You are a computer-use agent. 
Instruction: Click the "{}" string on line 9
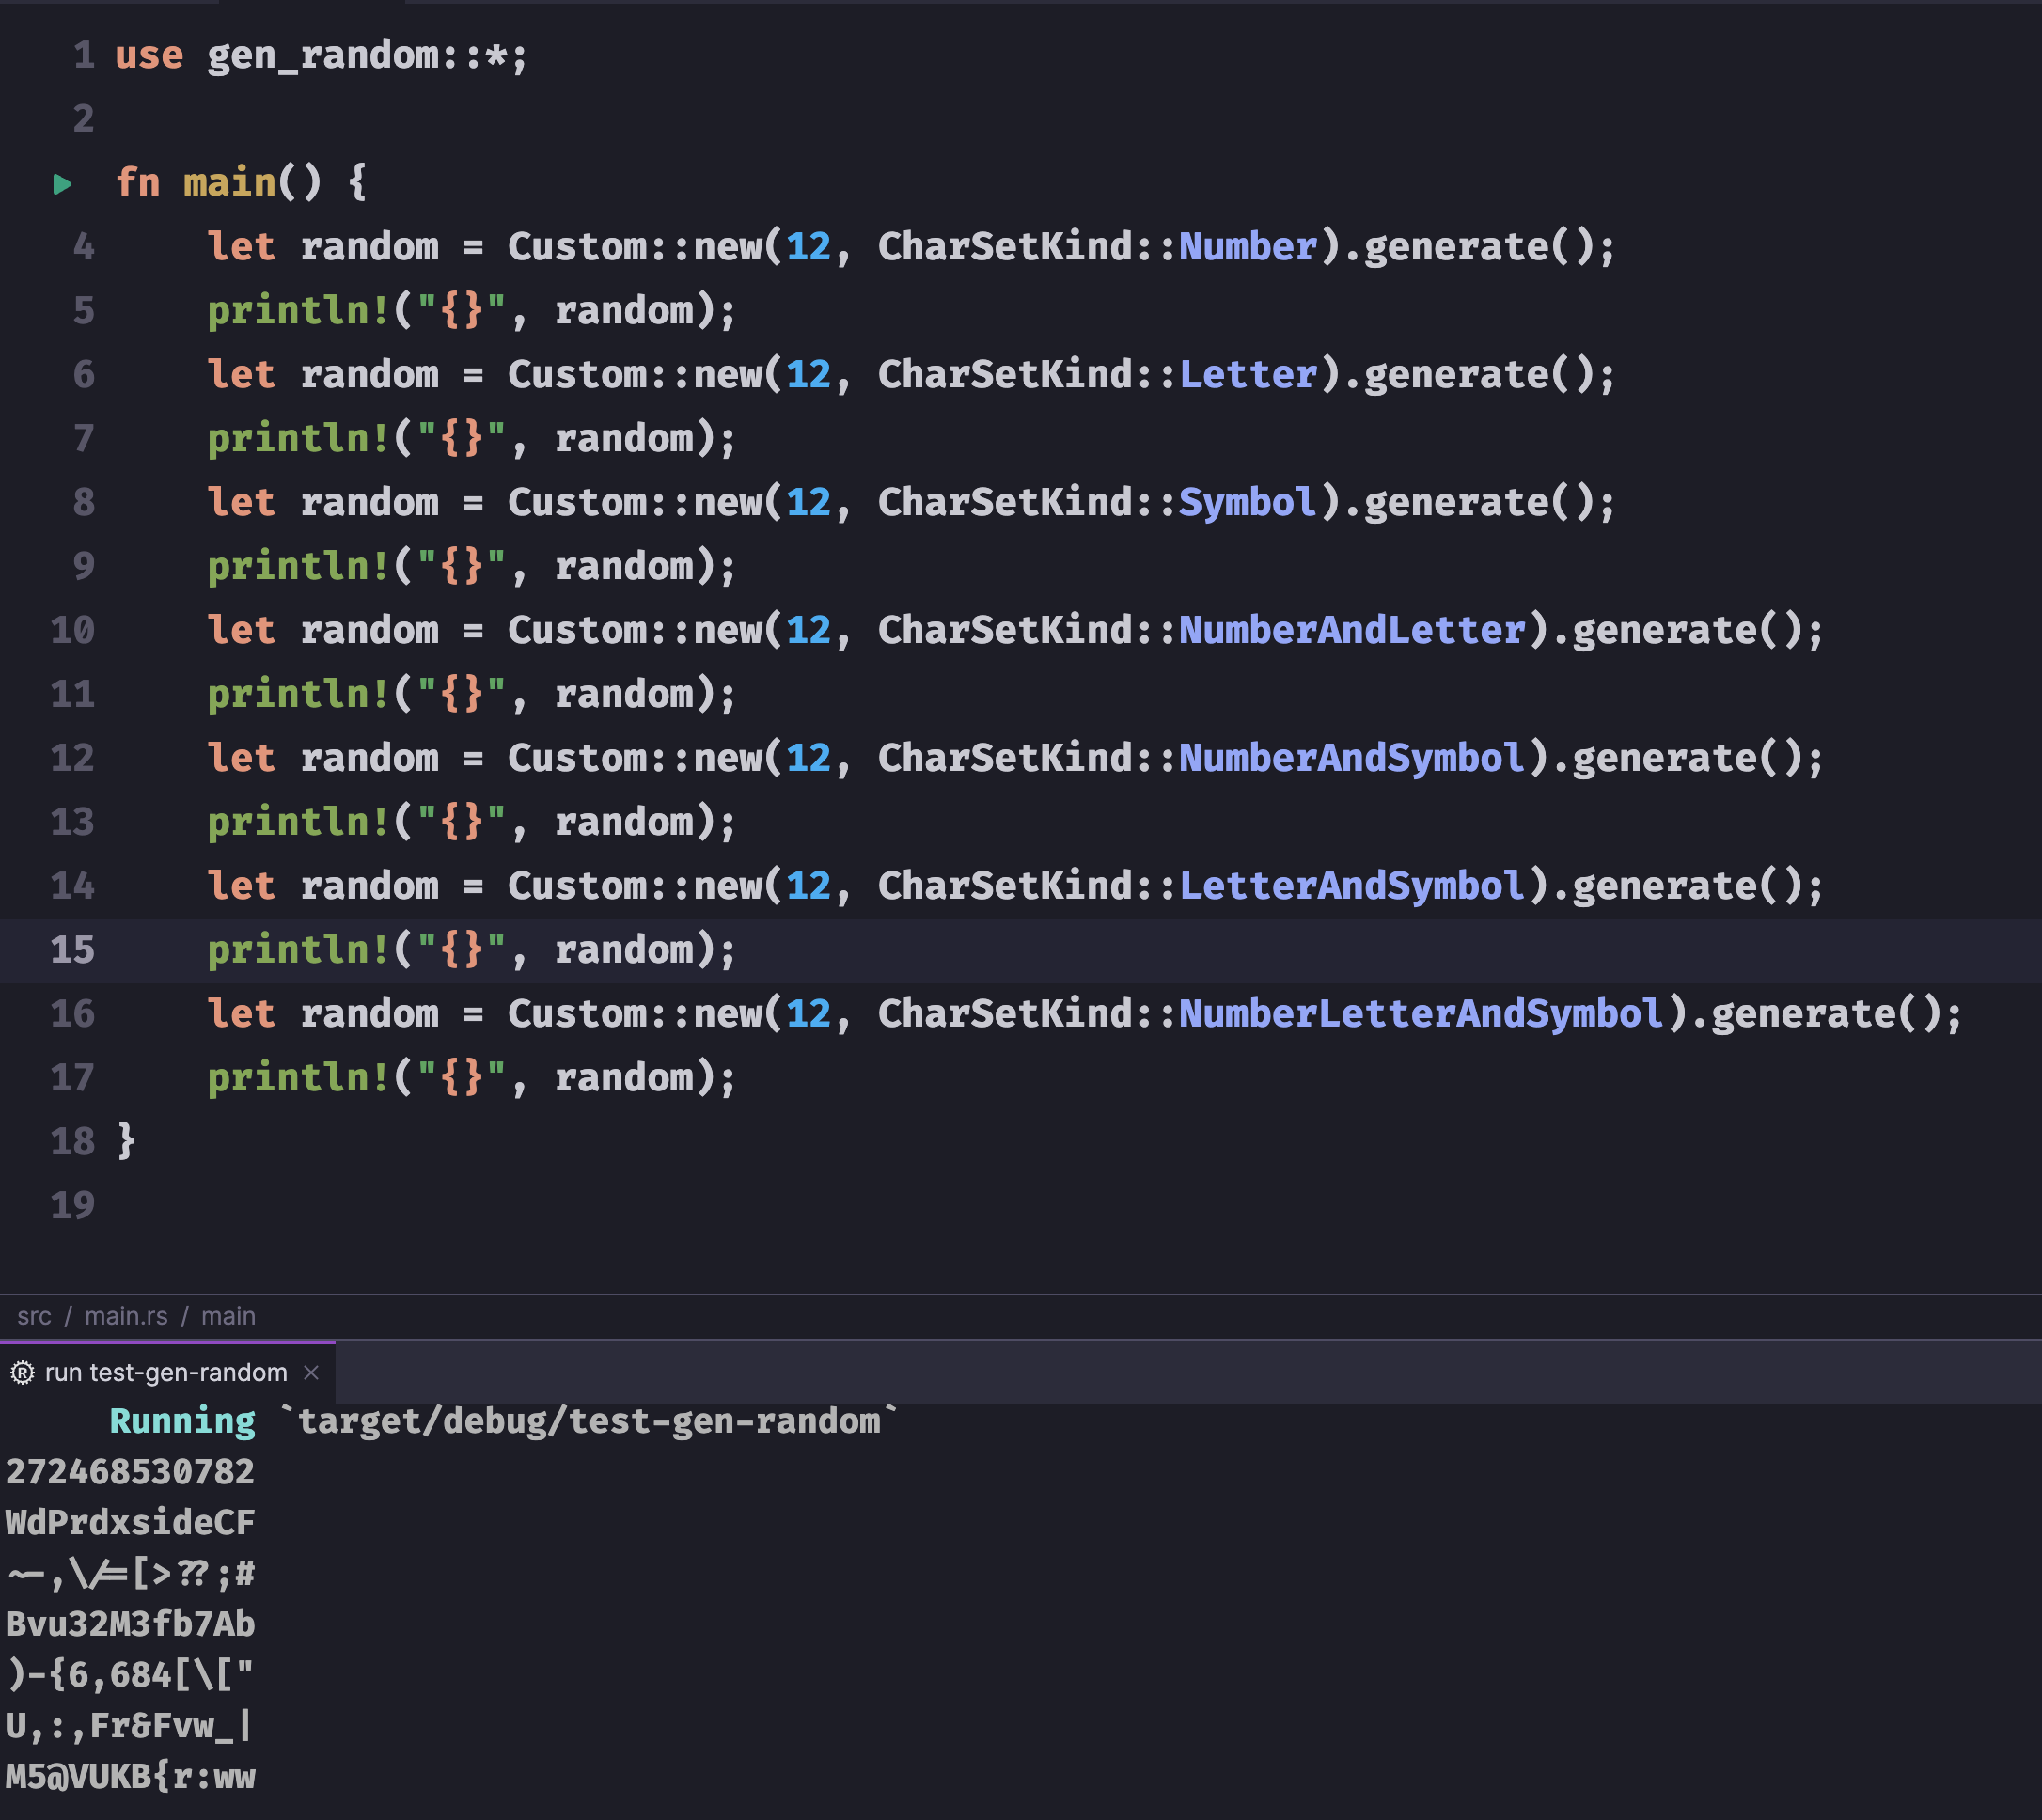461,567
